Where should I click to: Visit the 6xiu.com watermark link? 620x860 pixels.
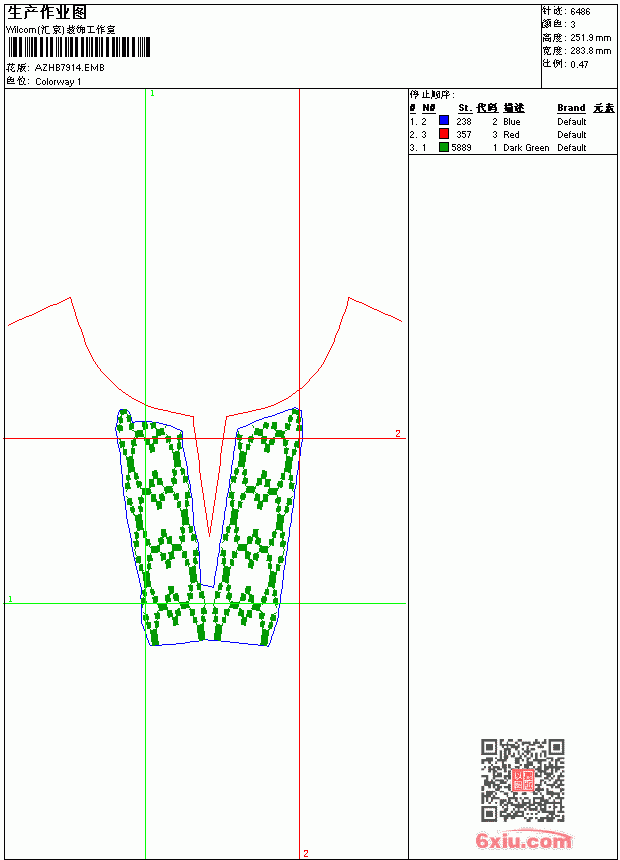523,840
